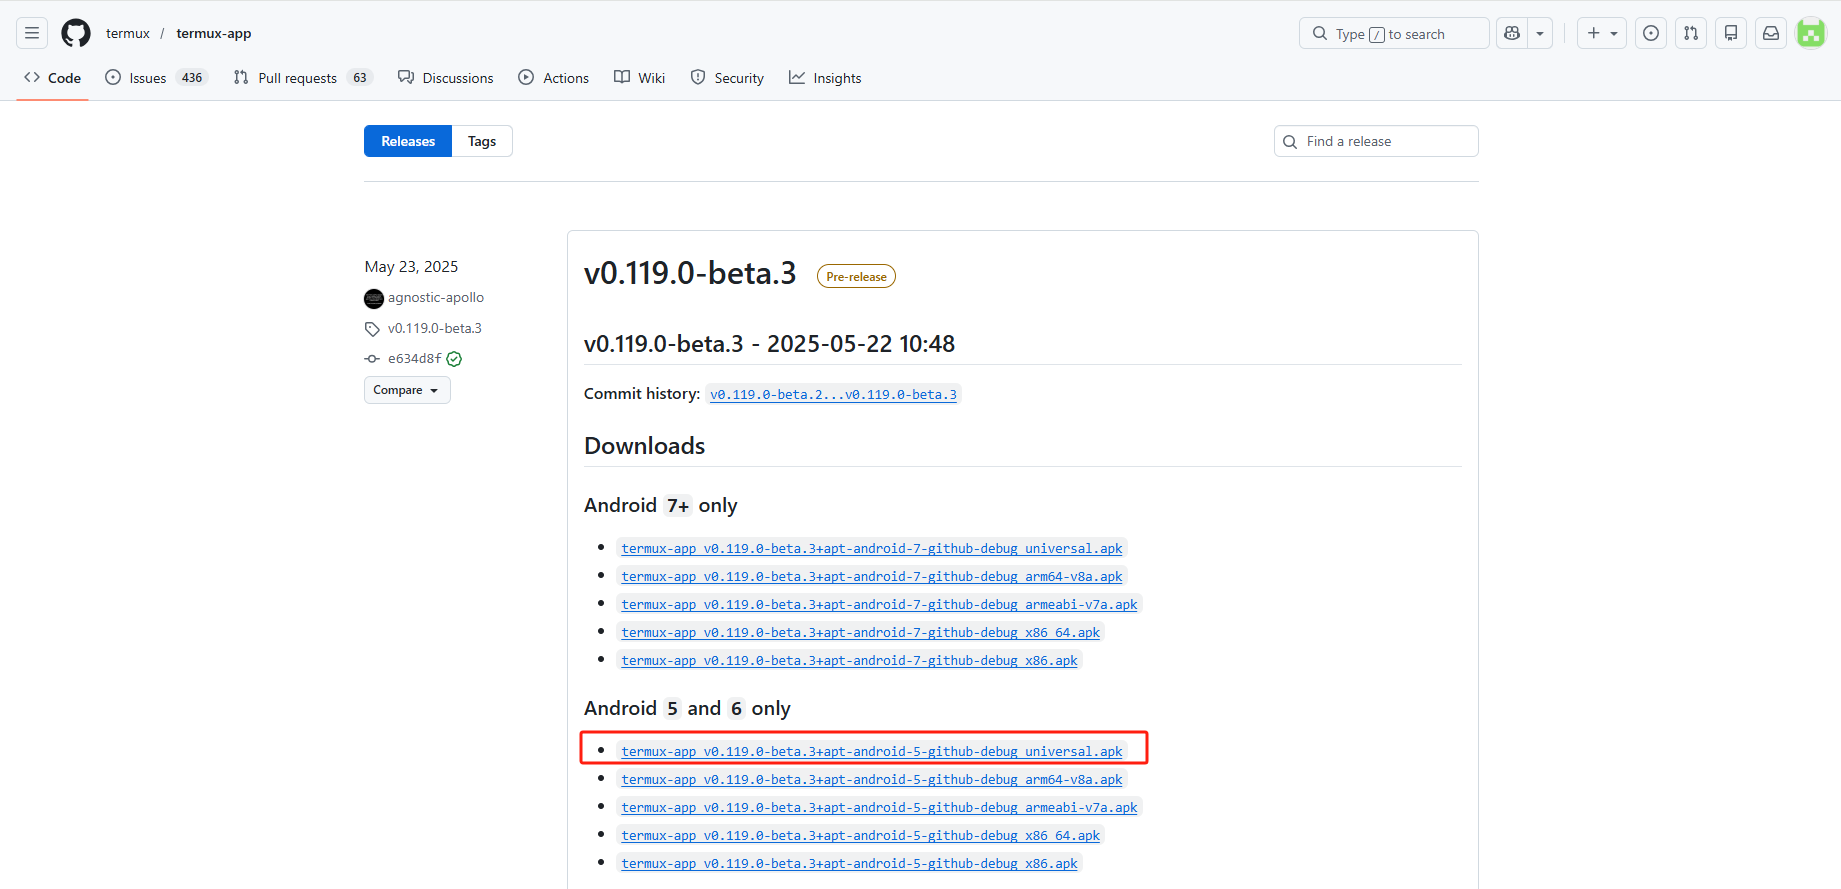Switch to the Issues tab

coord(156,78)
